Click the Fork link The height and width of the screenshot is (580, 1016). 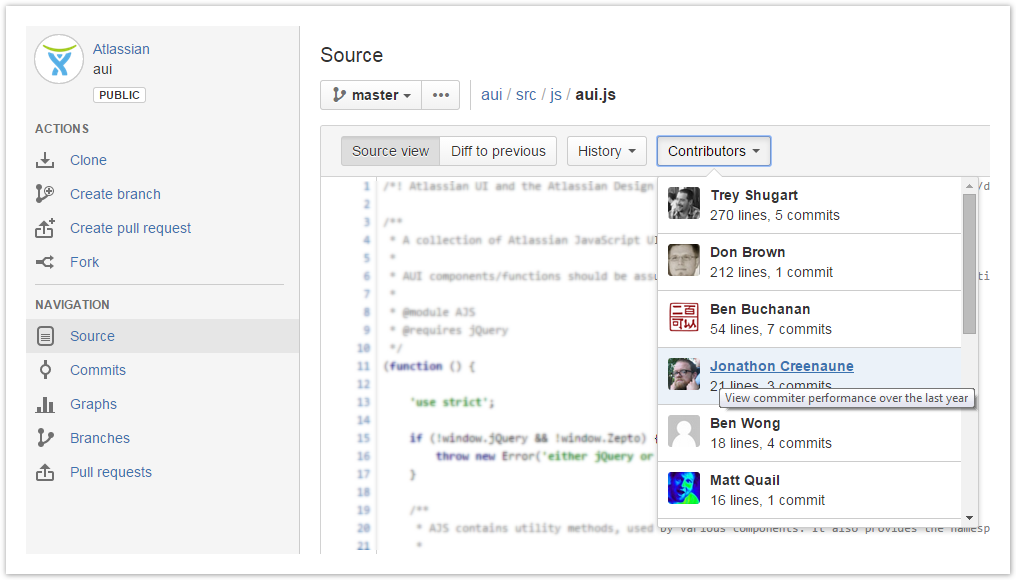pos(84,262)
